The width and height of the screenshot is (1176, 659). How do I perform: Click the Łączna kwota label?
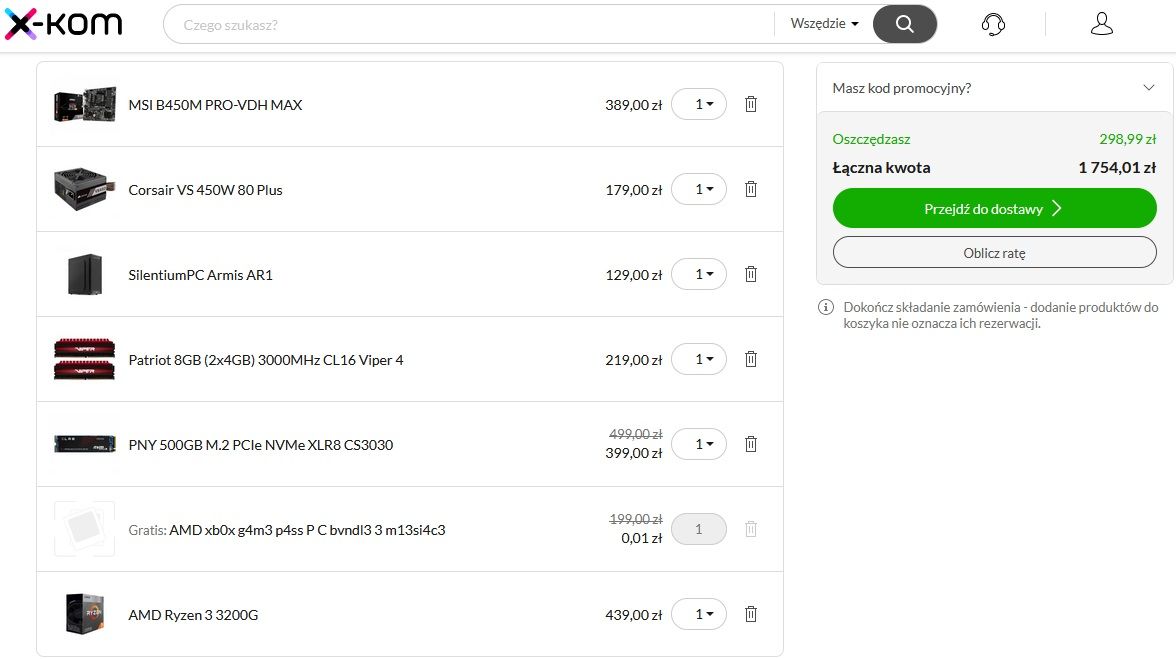[881, 168]
